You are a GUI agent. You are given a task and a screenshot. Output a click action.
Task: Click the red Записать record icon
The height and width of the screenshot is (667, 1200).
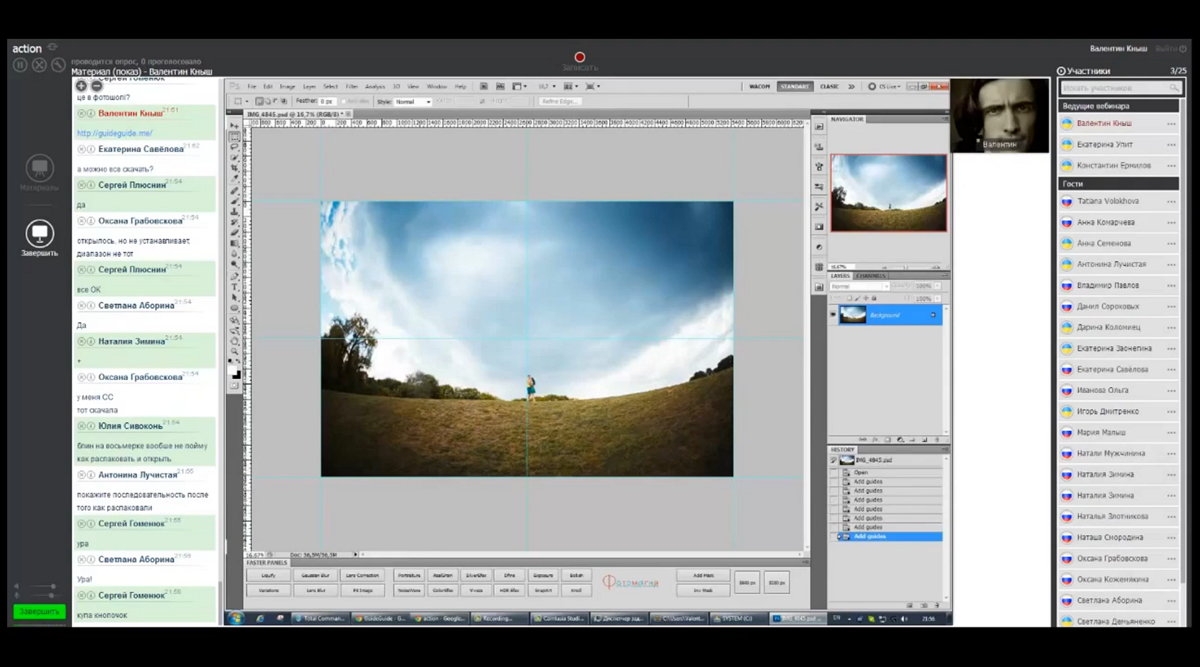tap(580, 57)
